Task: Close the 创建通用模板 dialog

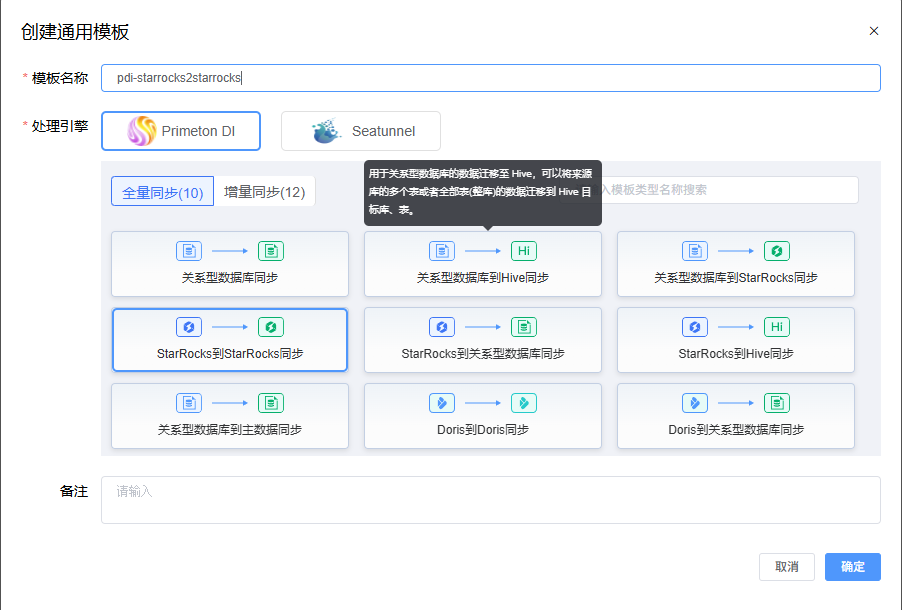Action: [x=874, y=31]
